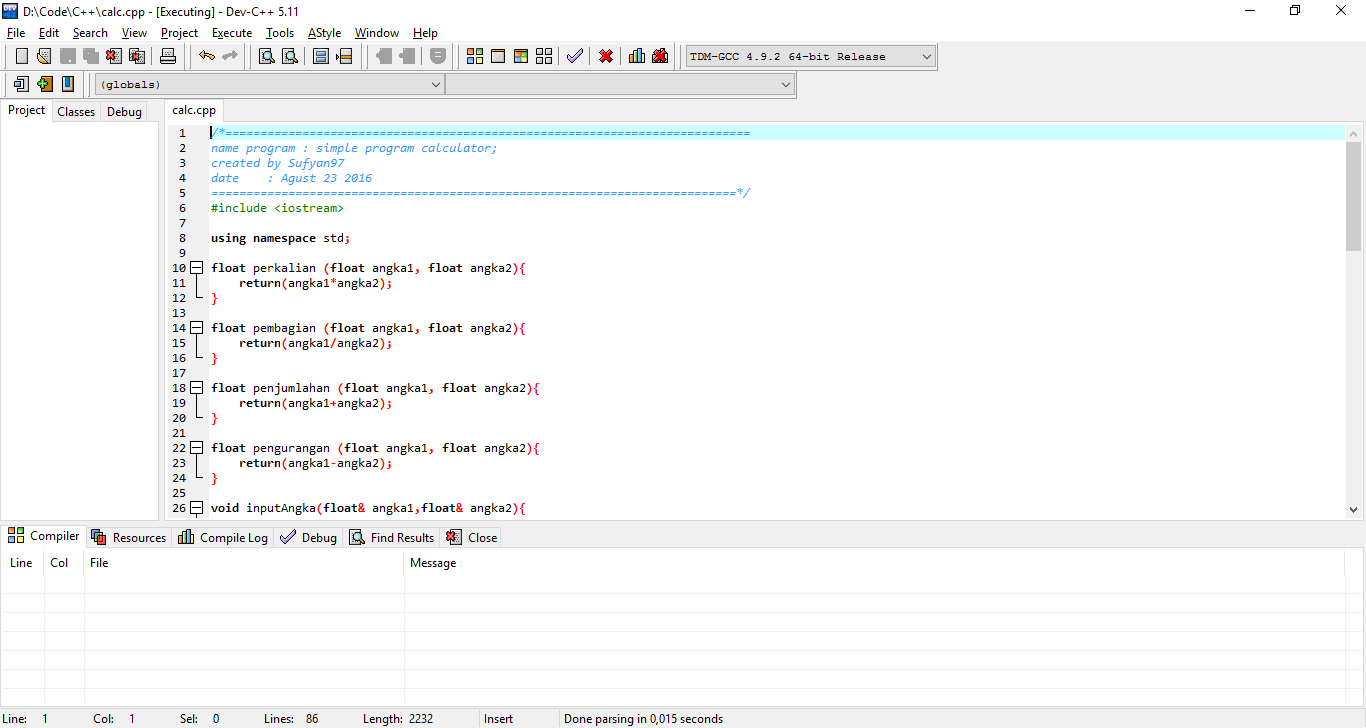Collapse the perkalian function fold at line 10
This screenshot has width=1366, height=728.
click(197, 268)
